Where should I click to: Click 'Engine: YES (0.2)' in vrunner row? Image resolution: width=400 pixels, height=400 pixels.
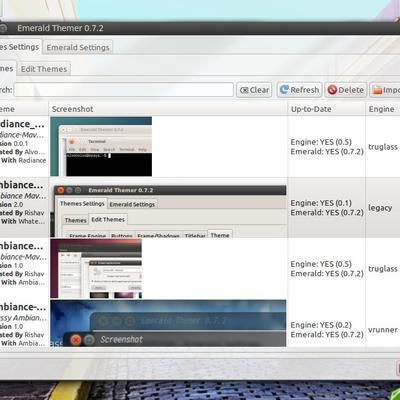pos(321,325)
